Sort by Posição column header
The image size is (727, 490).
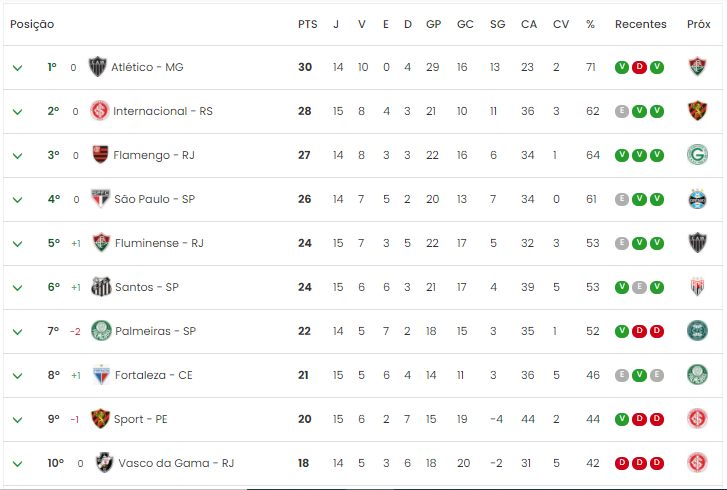(x=32, y=24)
